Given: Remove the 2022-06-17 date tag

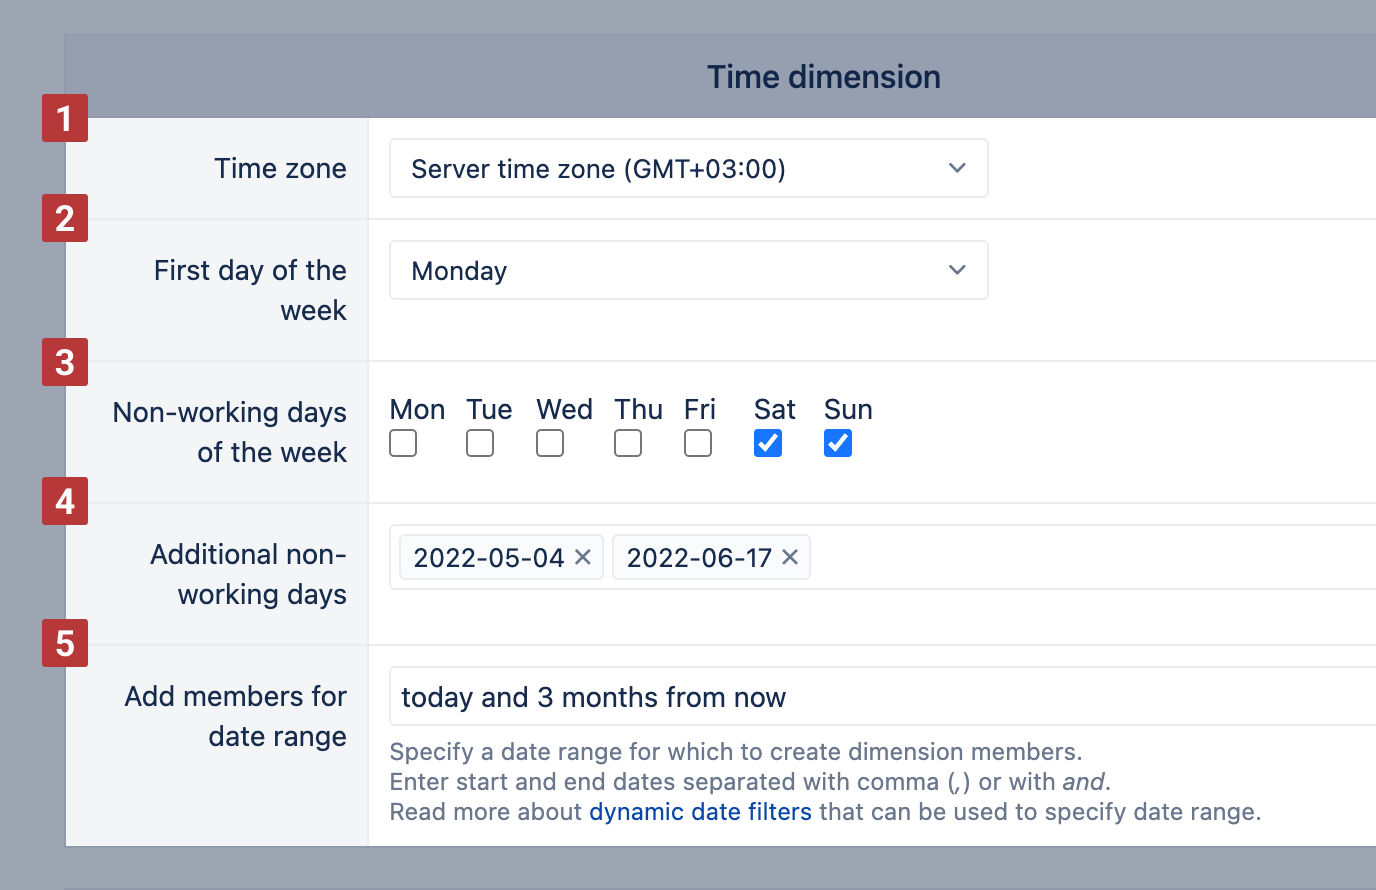Looking at the screenshot, I should pos(790,557).
